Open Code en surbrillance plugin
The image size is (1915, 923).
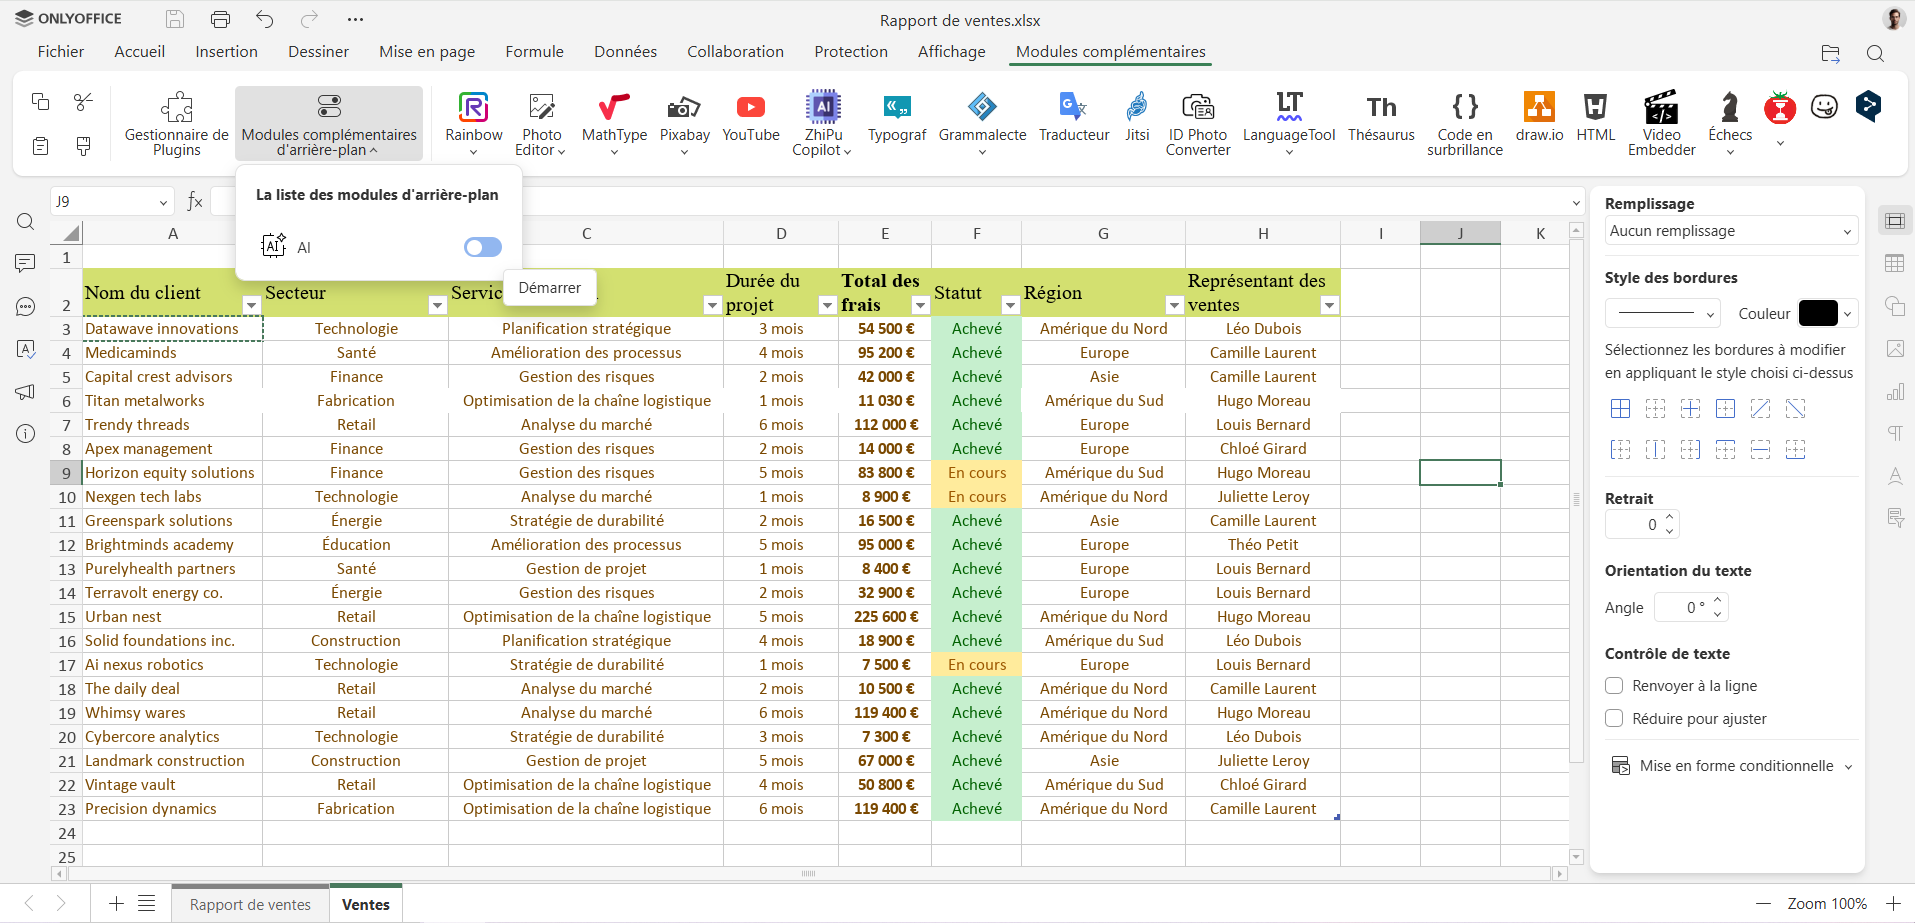(1464, 123)
